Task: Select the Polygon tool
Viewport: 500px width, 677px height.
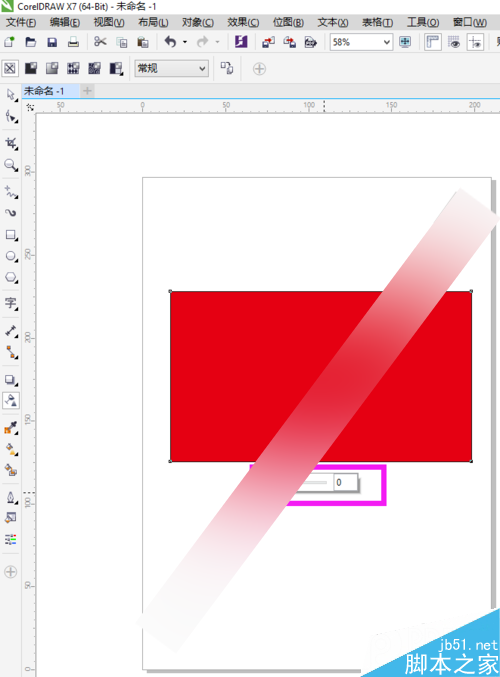Action: (x=11, y=277)
